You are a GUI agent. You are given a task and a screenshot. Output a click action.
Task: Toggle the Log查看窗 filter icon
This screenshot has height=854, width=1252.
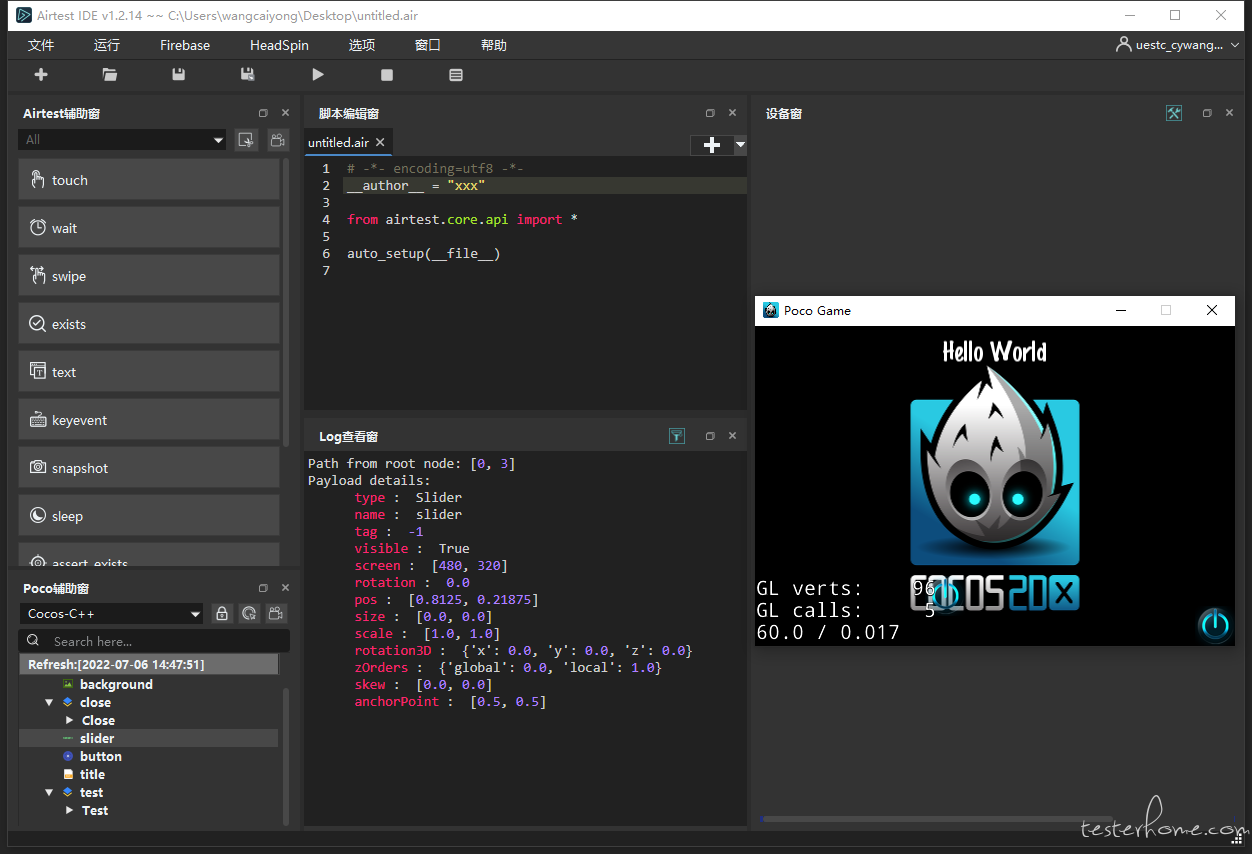pyautogui.click(x=677, y=436)
